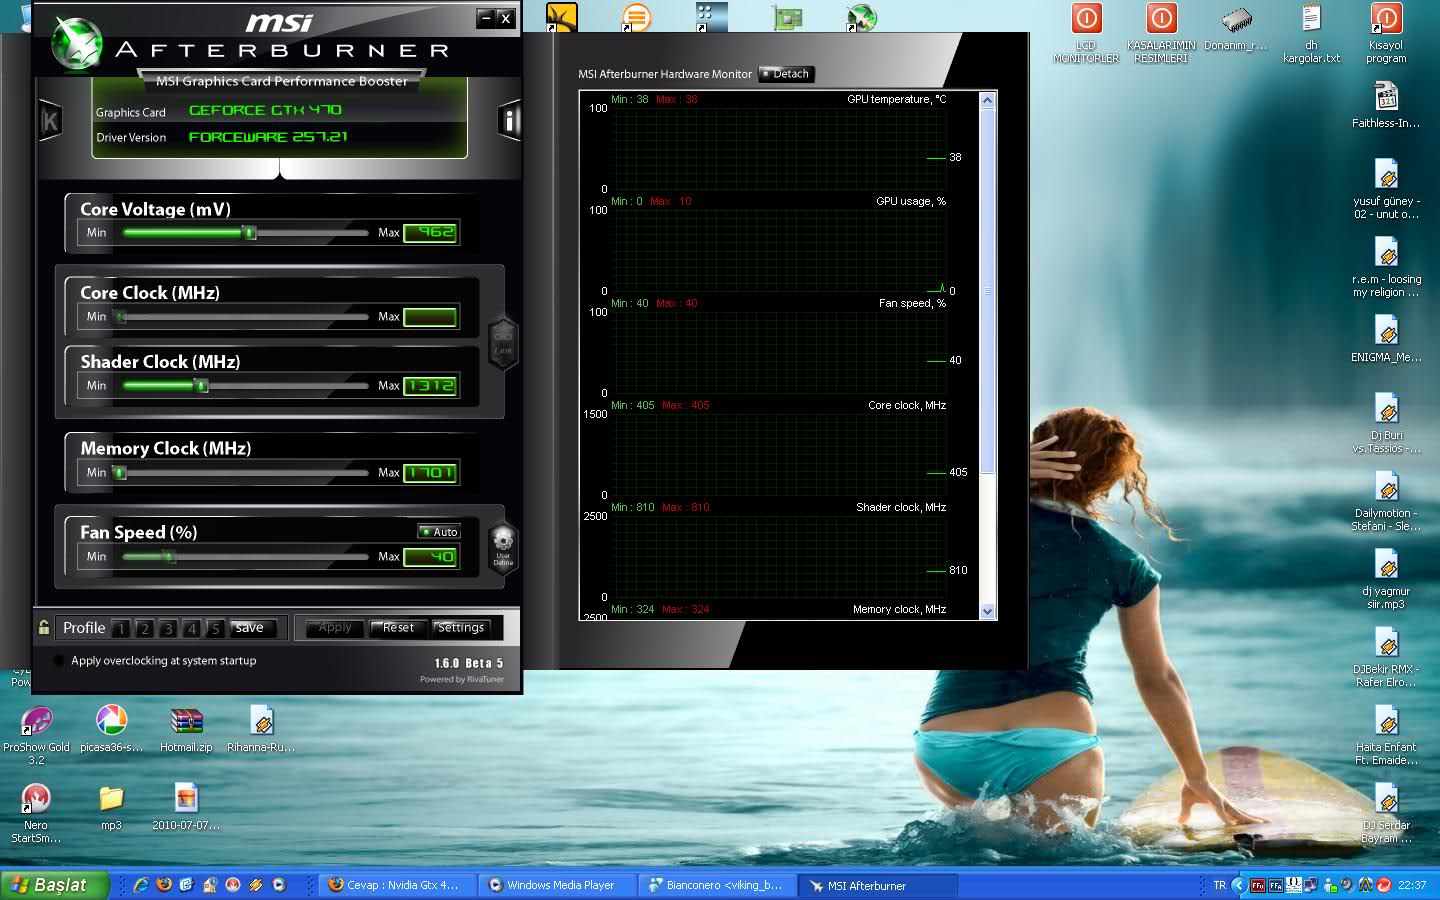Image resolution: width=1440 pixels, height=900 pixels.
Task: Select profile slot 1
Action: [121, 629]
